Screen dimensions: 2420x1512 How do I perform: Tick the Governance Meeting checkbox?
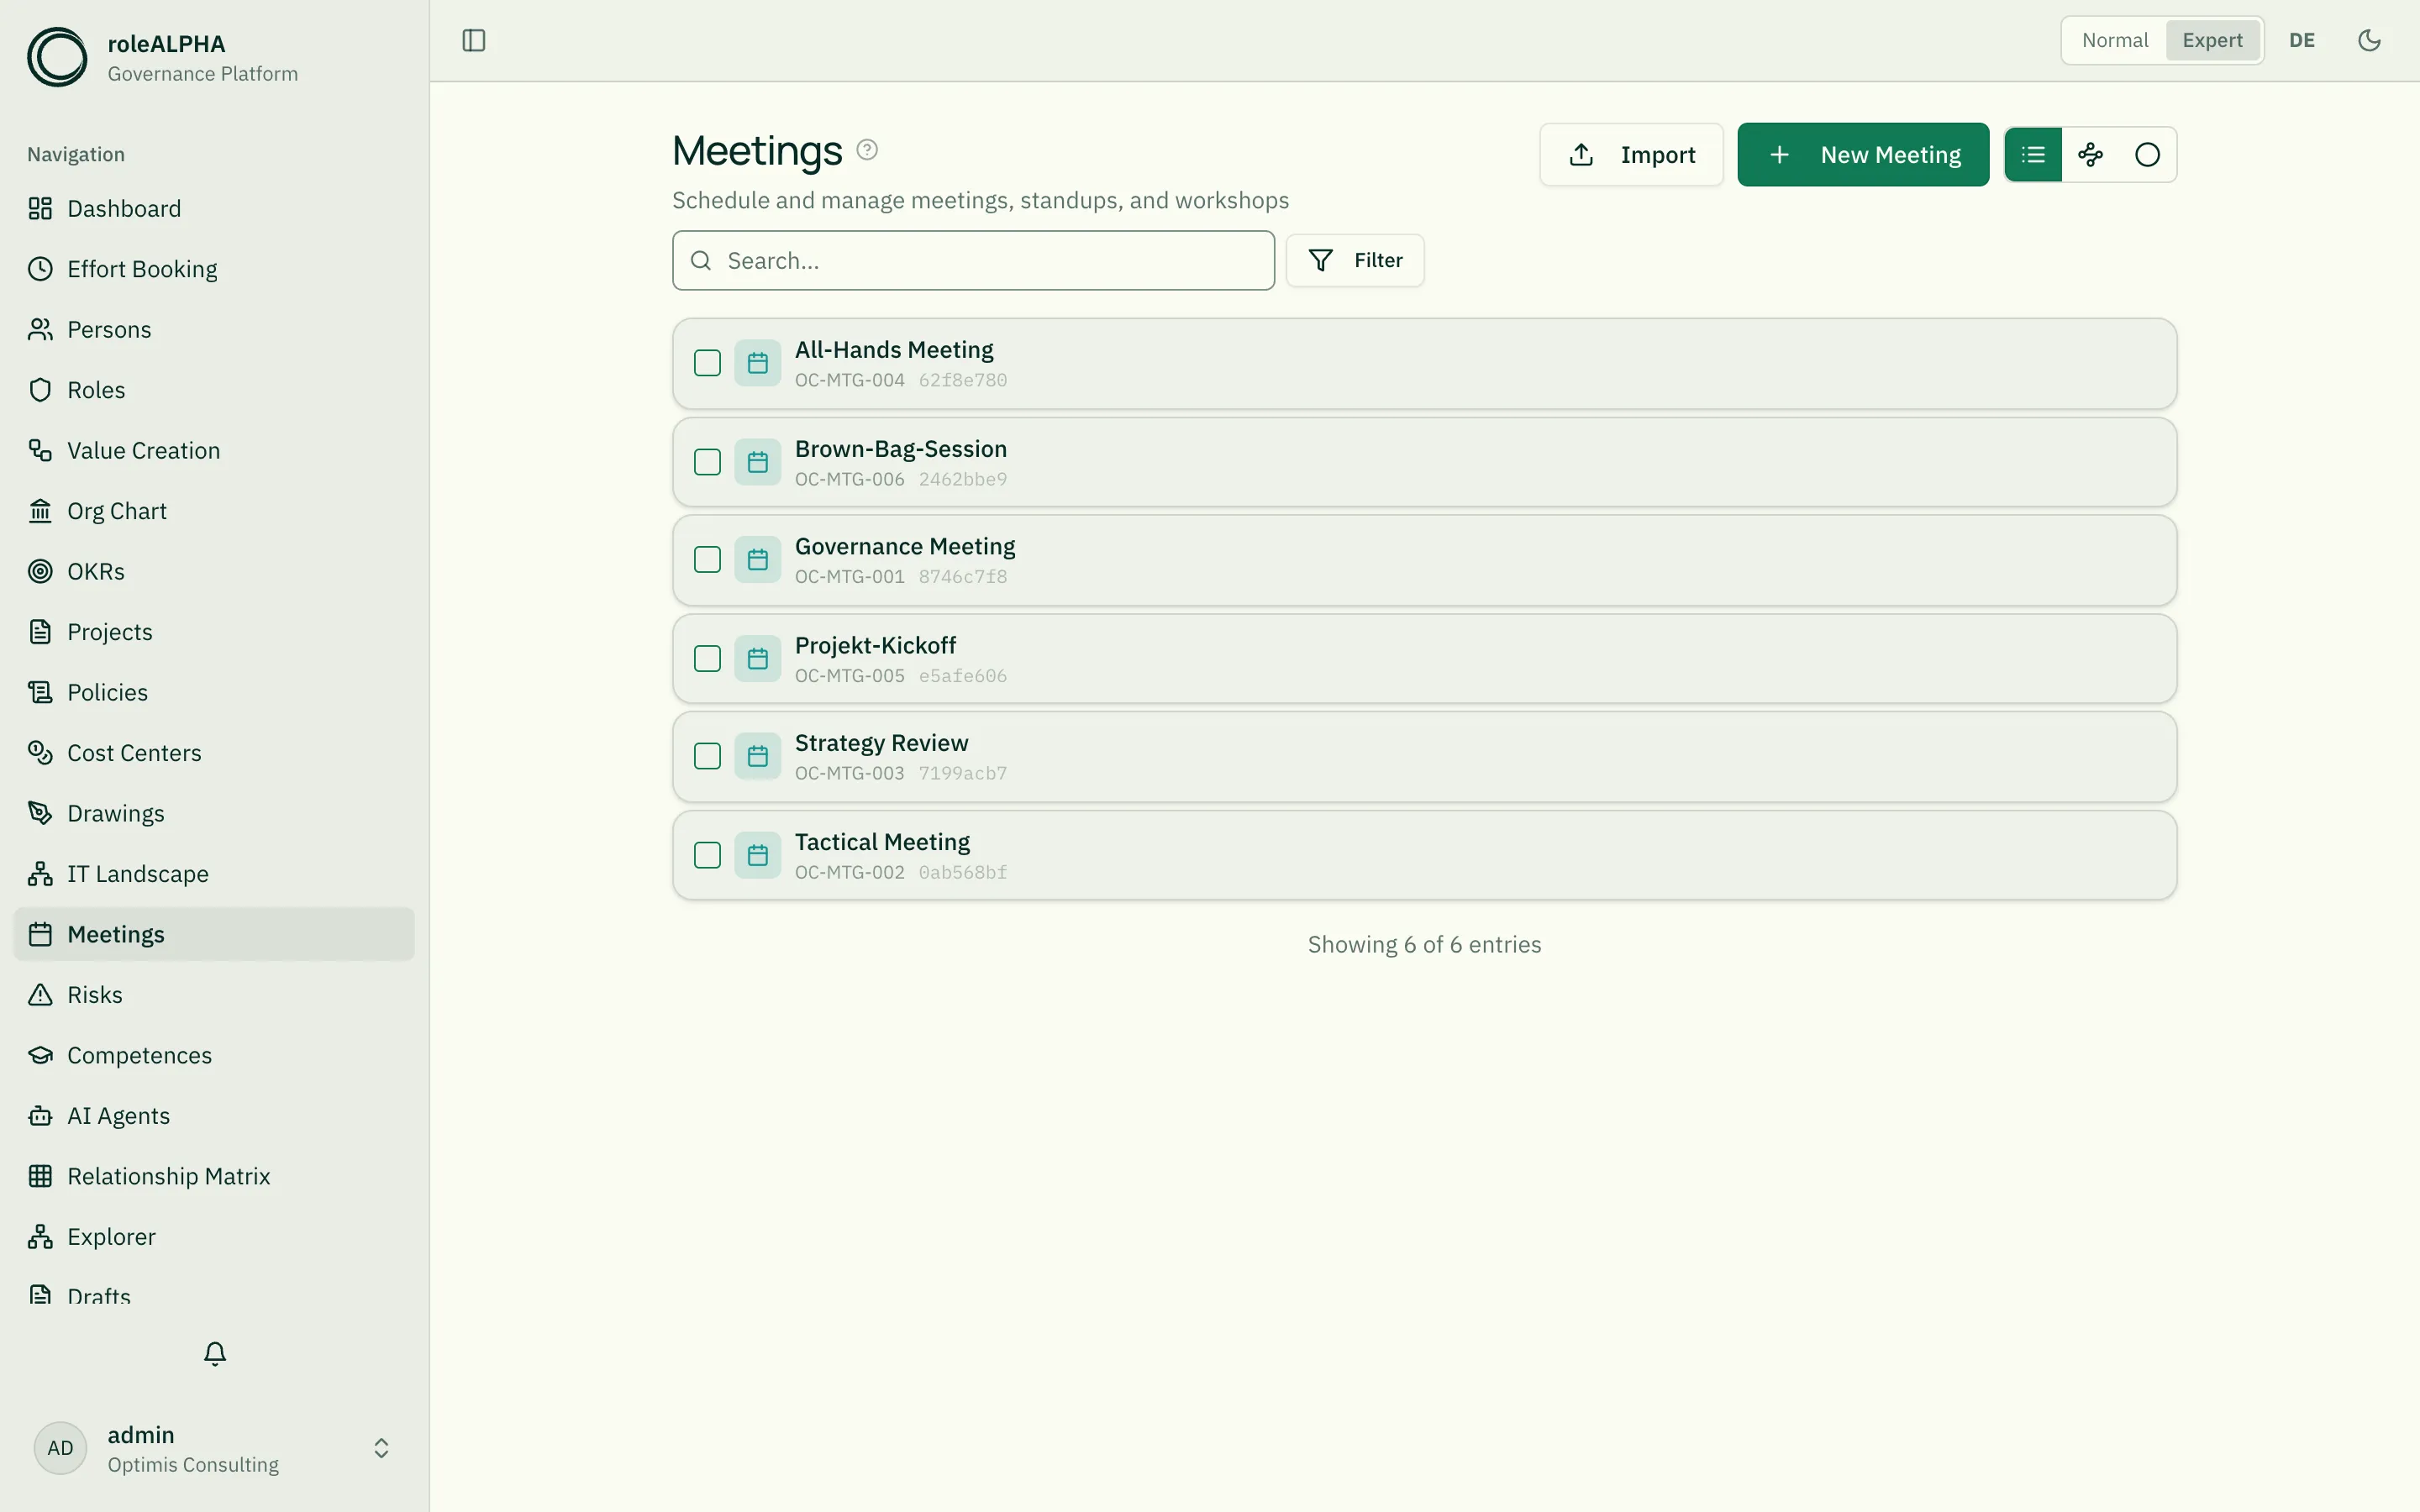click(707, 560)
